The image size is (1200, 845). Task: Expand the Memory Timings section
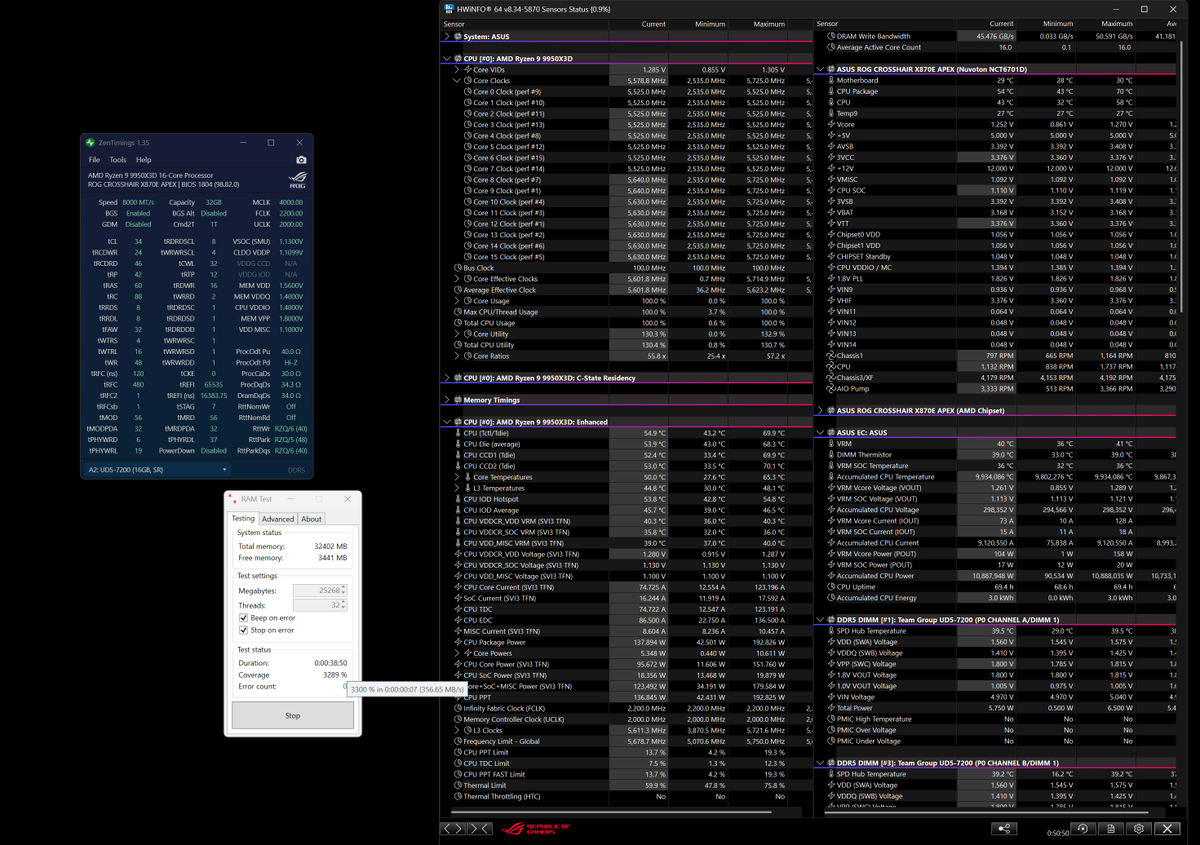[x=446, y=400]
